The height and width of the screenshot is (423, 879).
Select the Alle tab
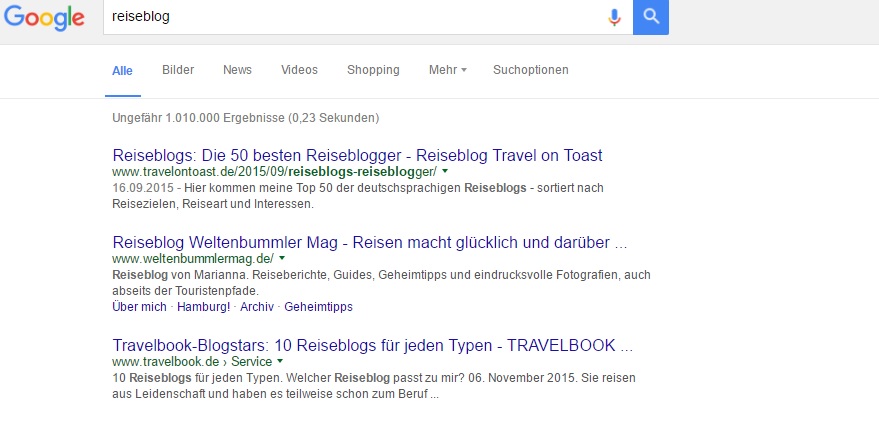click(x=122, y=71)
